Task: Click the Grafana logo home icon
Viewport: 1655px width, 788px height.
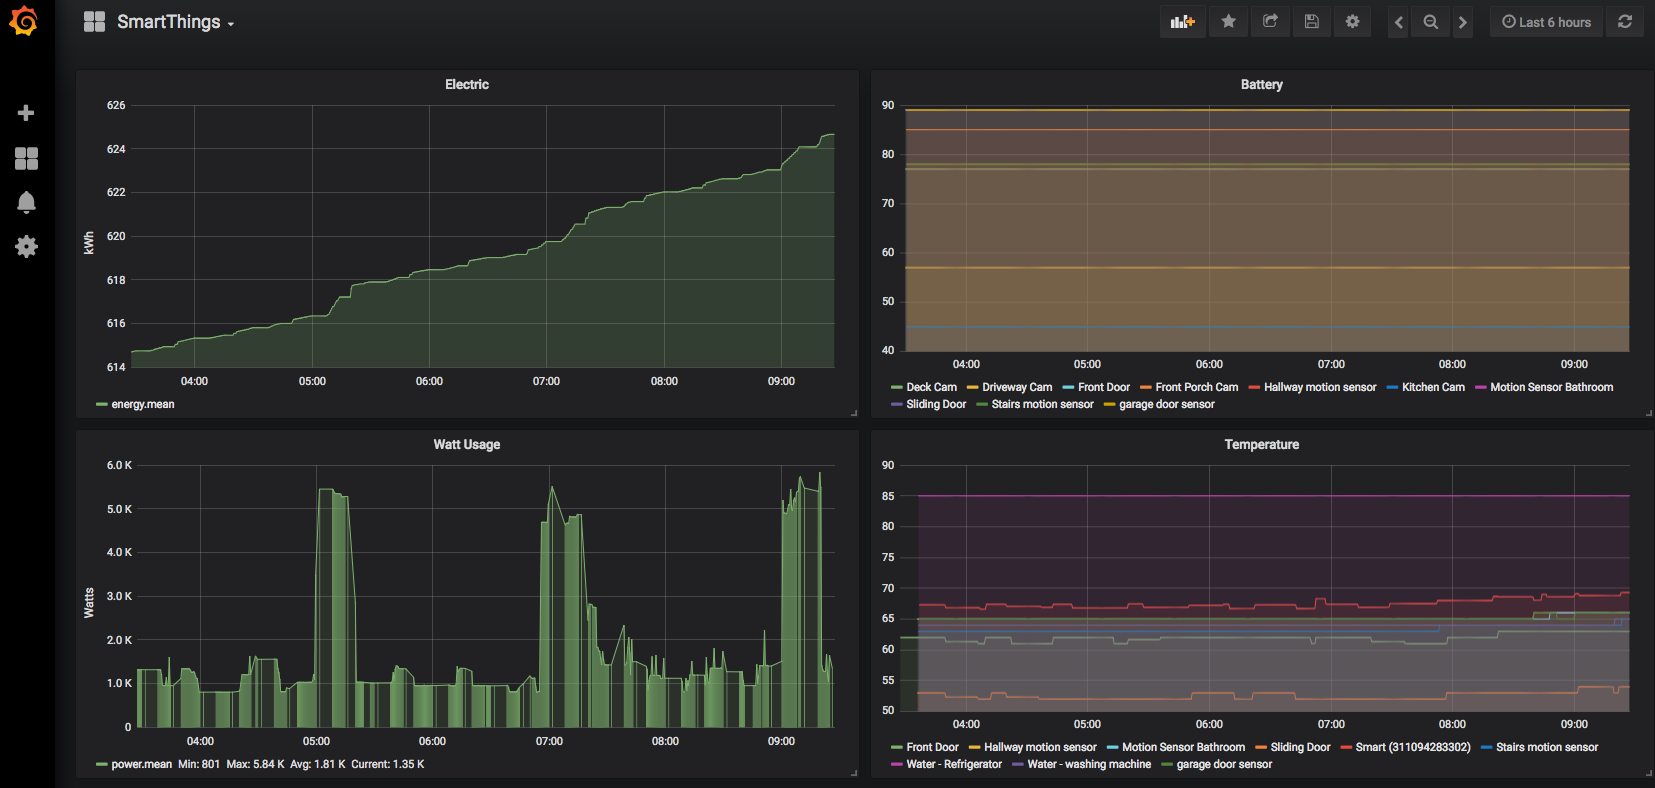Action: (23, 21)
